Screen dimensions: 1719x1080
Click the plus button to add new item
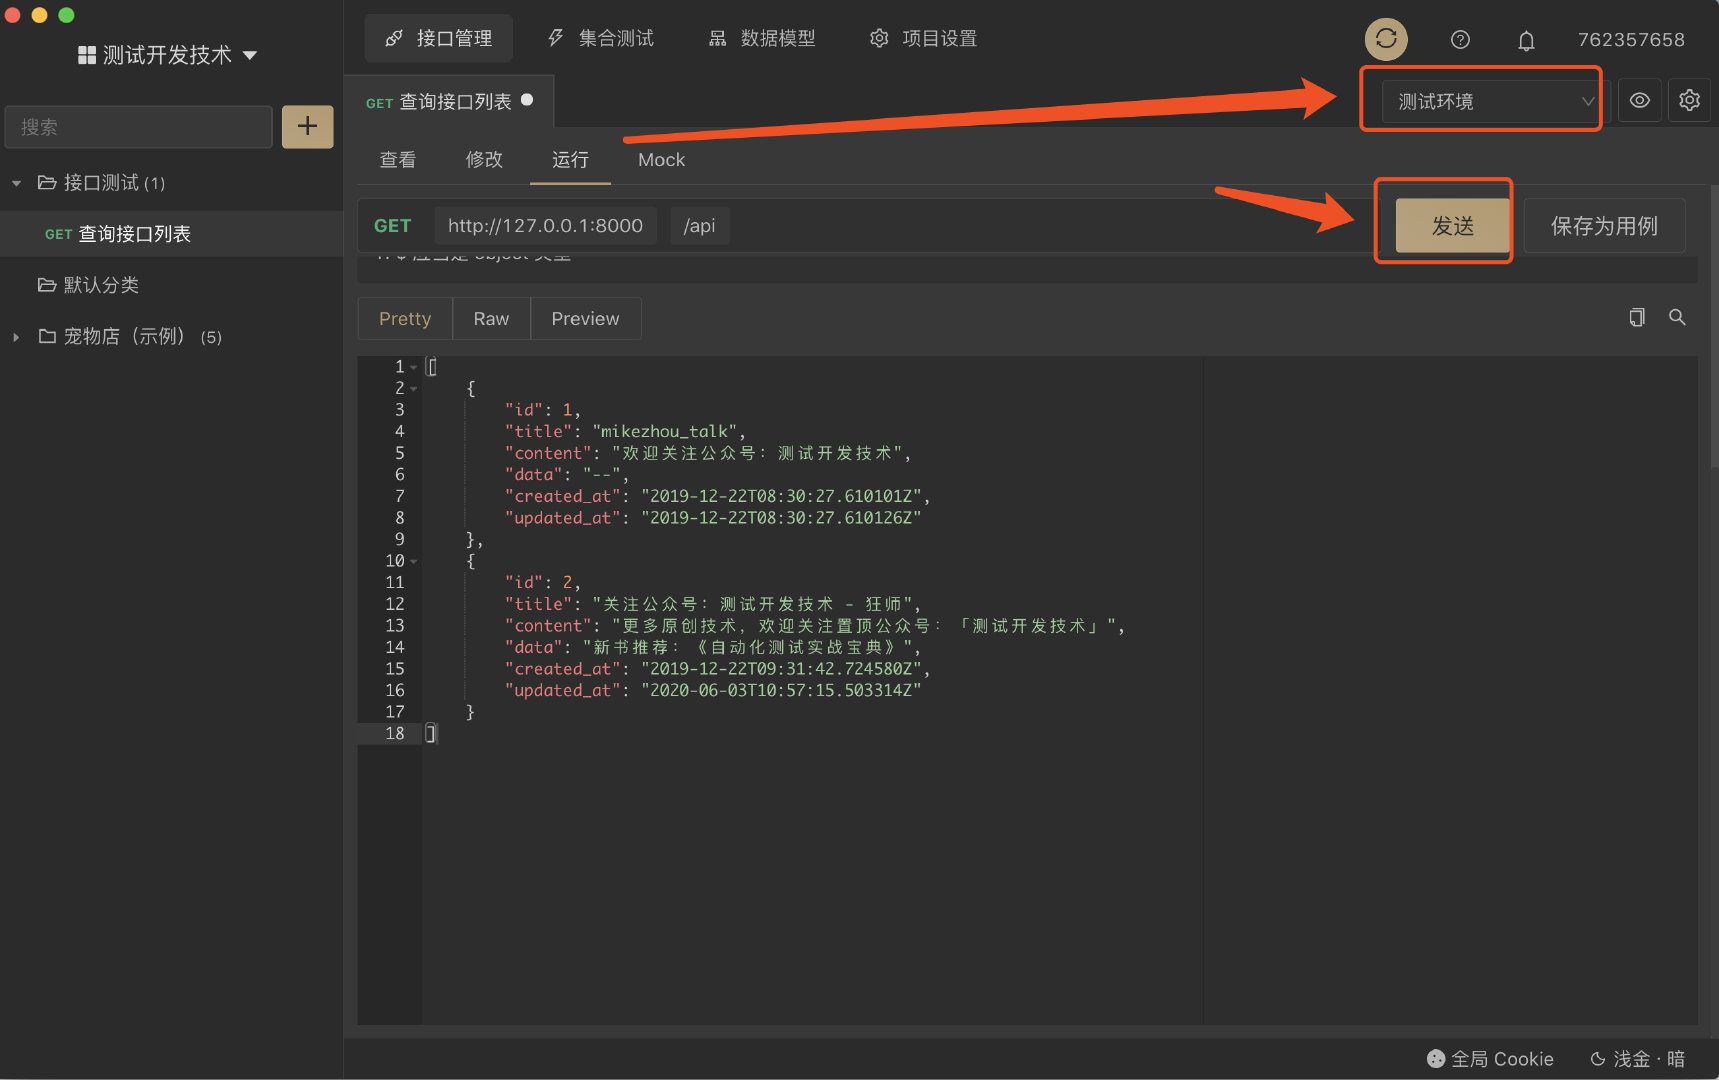307,126
